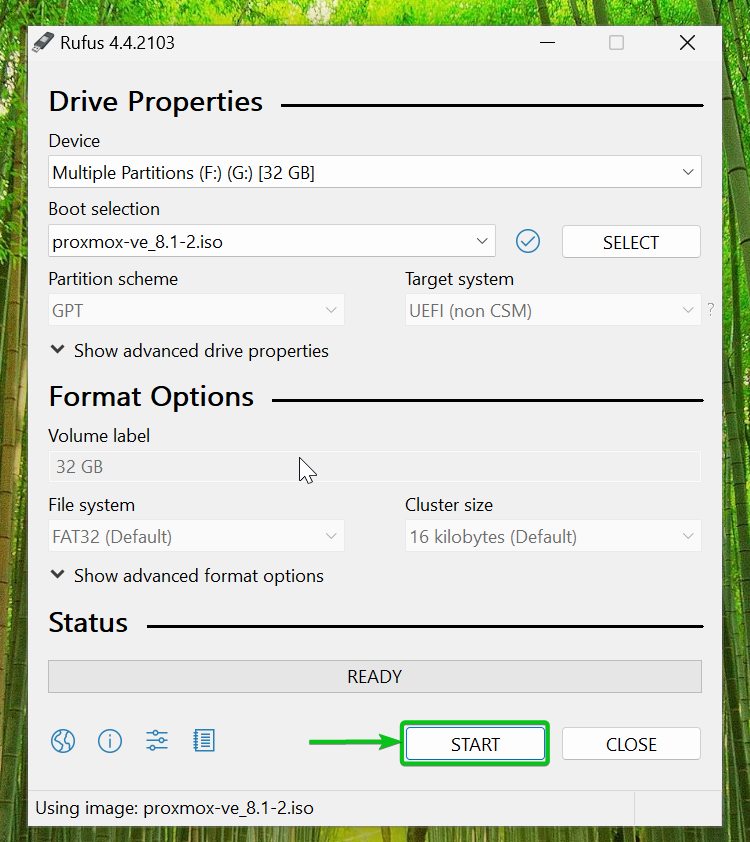Viewport: 750px width, 842px height.
Task: Click the CLOSE button
Action: (631, 744)
